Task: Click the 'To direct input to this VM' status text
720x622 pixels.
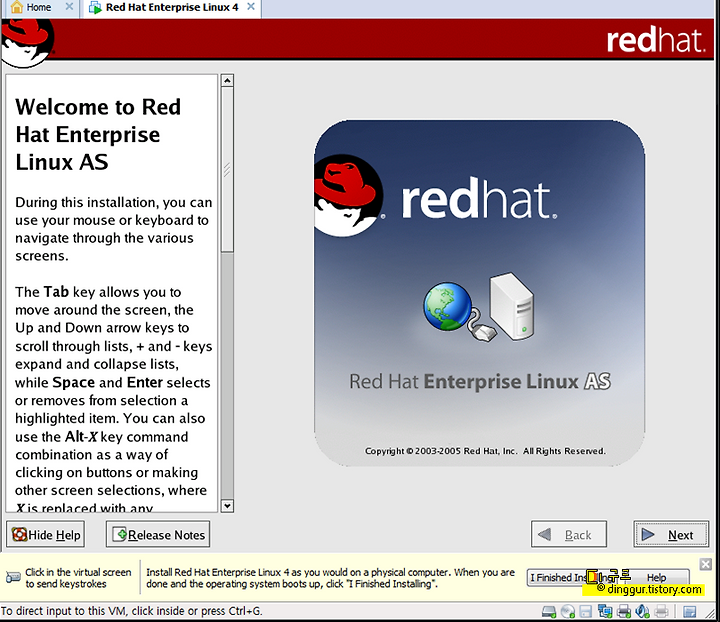Action: click(132, 611)
